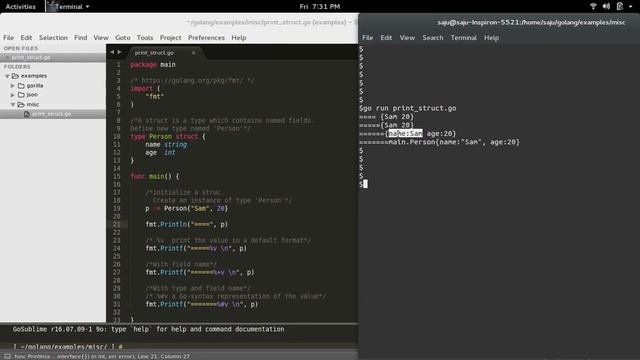
Task: Click the highlighted 'name:Sam' text in terminal
Action: [405, 133]
